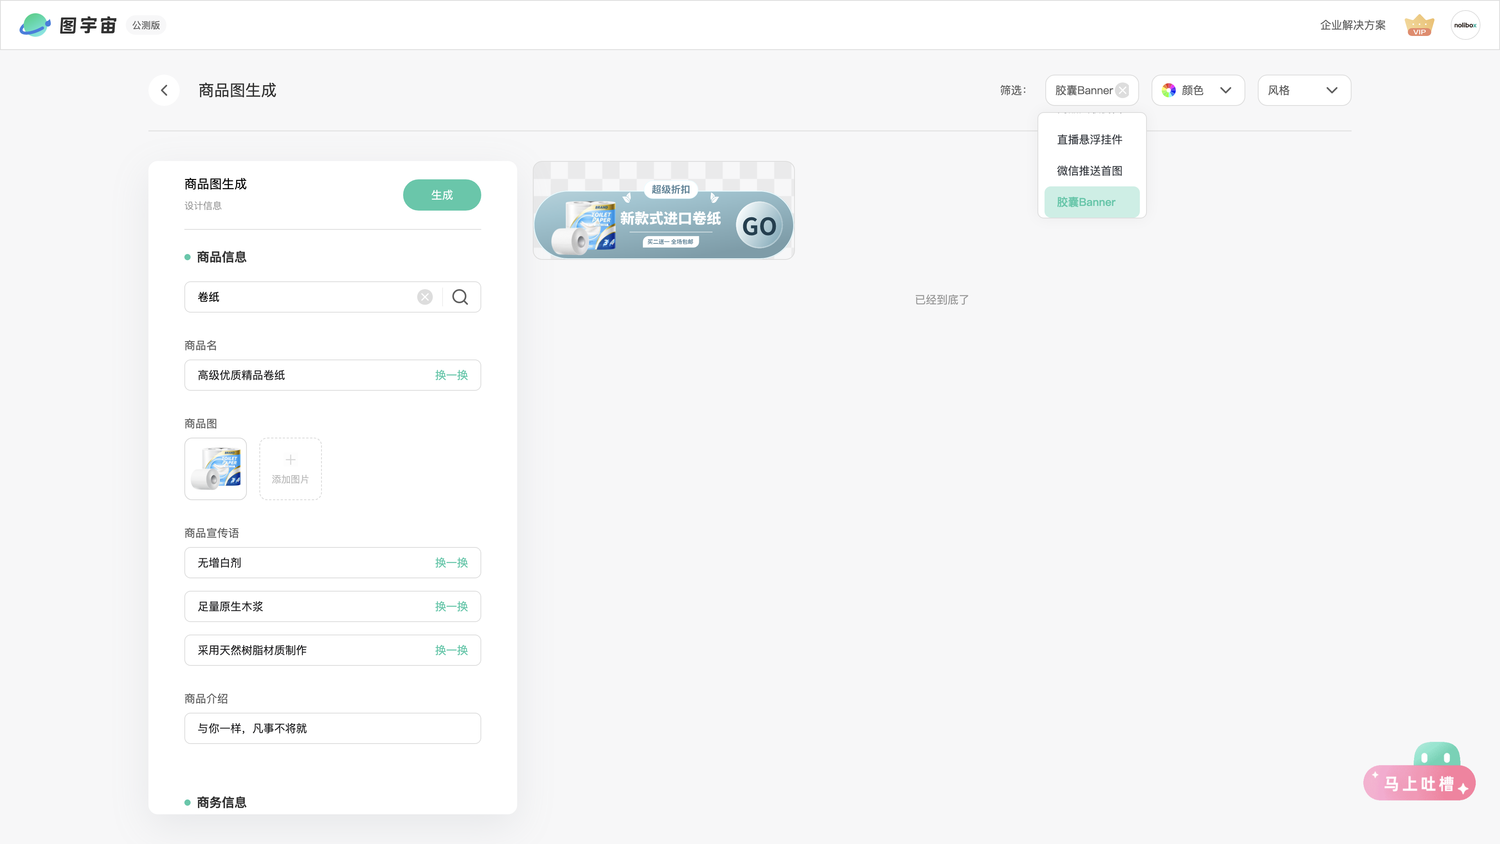Click the back arrow beside 商品图生成

tap(164, 90)
